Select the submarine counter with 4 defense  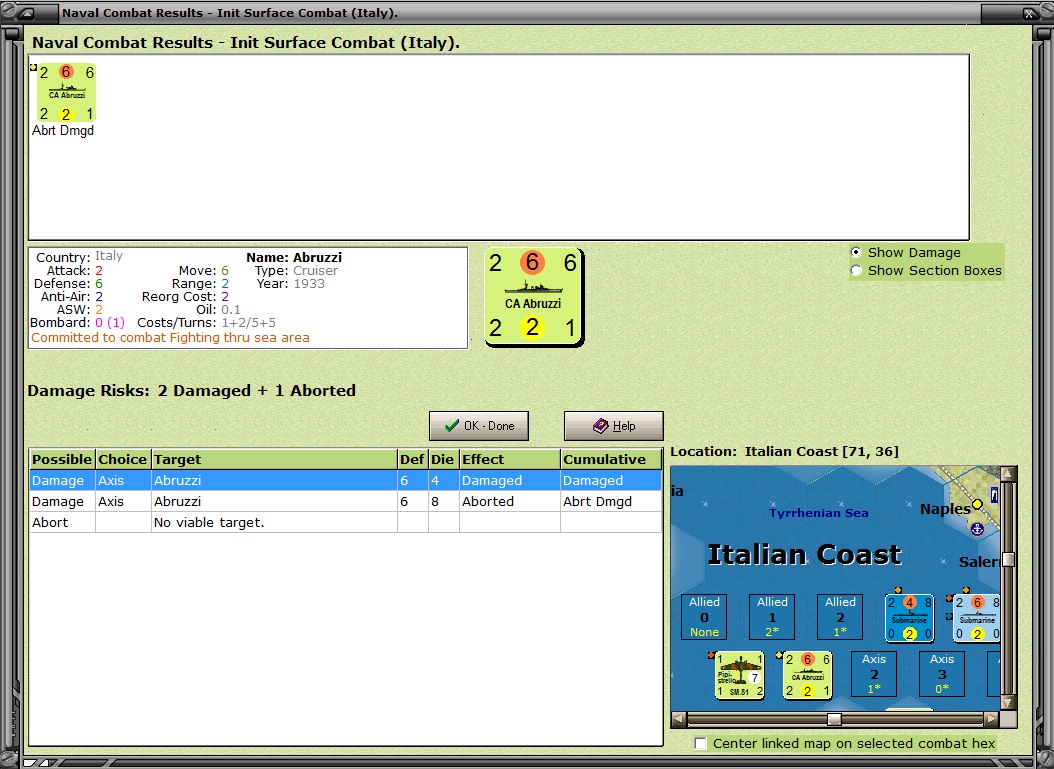pyautogui.click(x=909, y=618)
